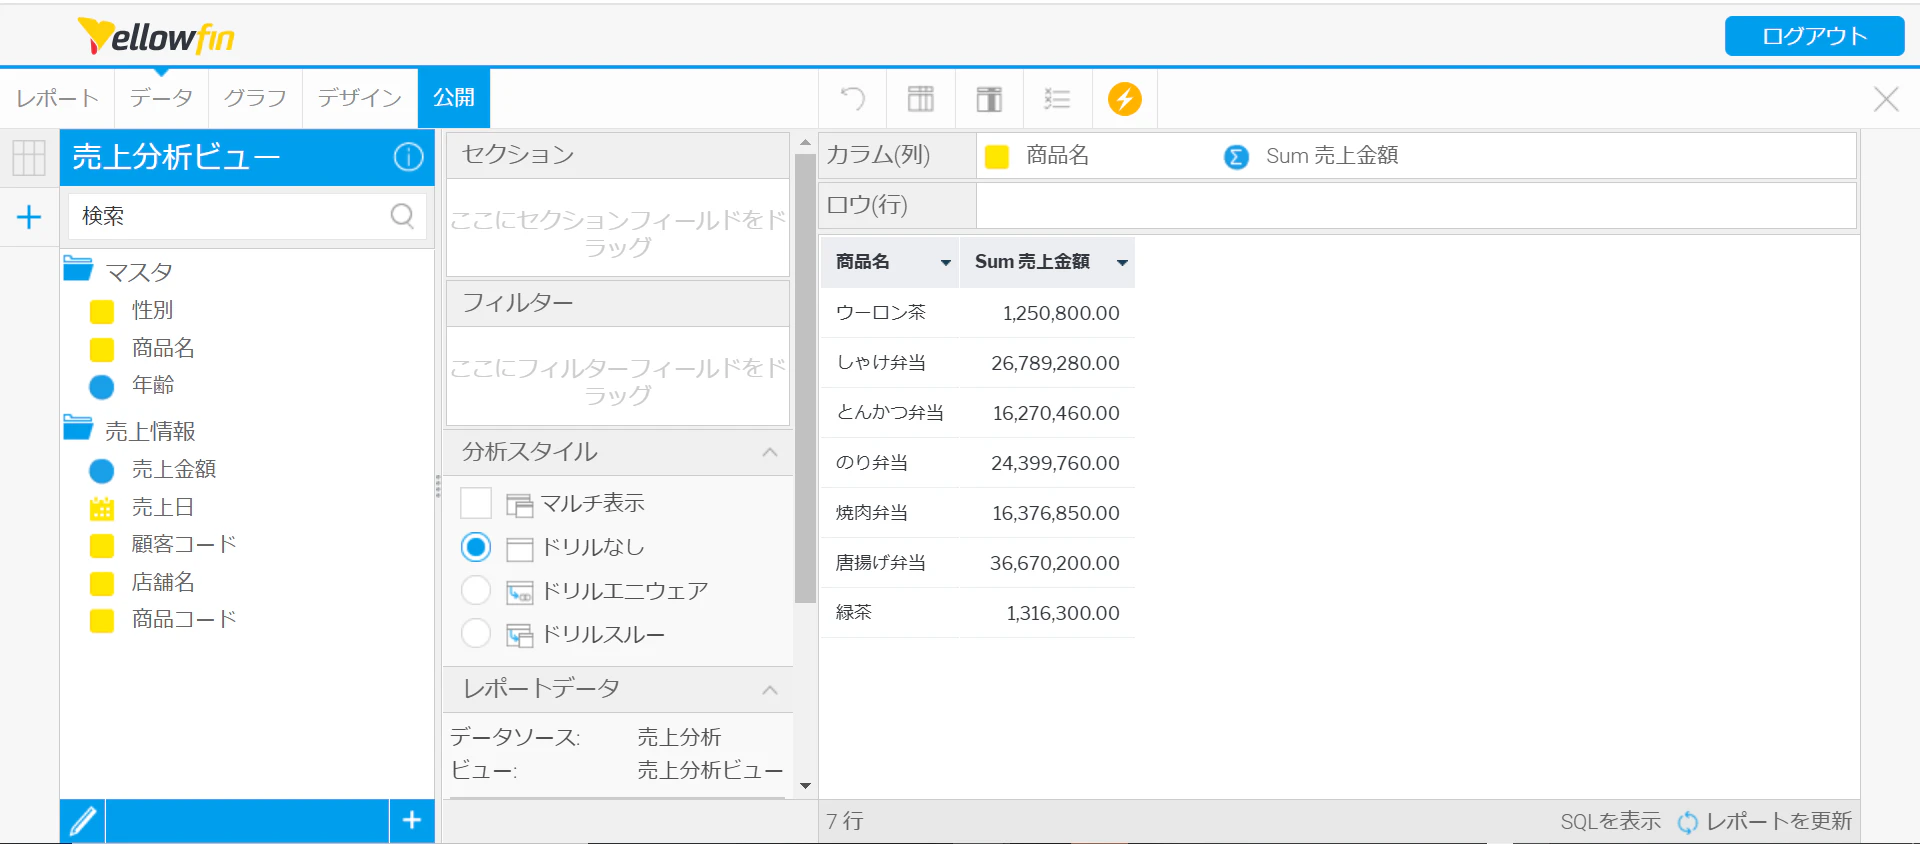The width and height of the screenshot is (1920, 844).
Task: Click the grid view icon on left sidebar
Action: [x=29, y=157]
